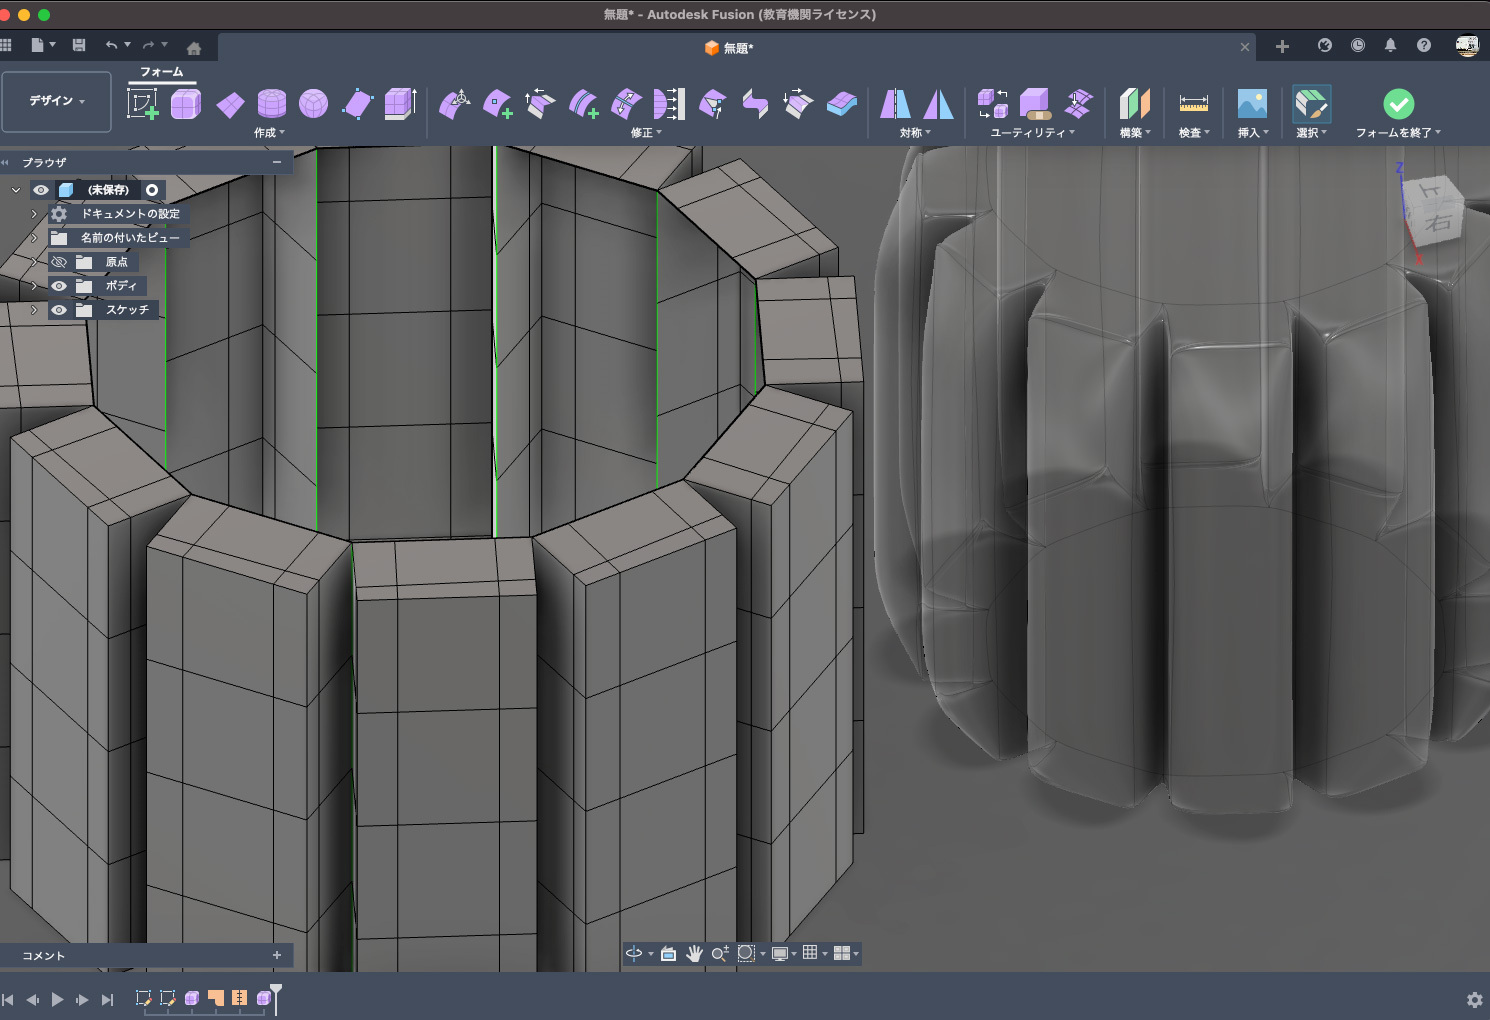Activate the Edit Form tool

click(x=455, y=103)
